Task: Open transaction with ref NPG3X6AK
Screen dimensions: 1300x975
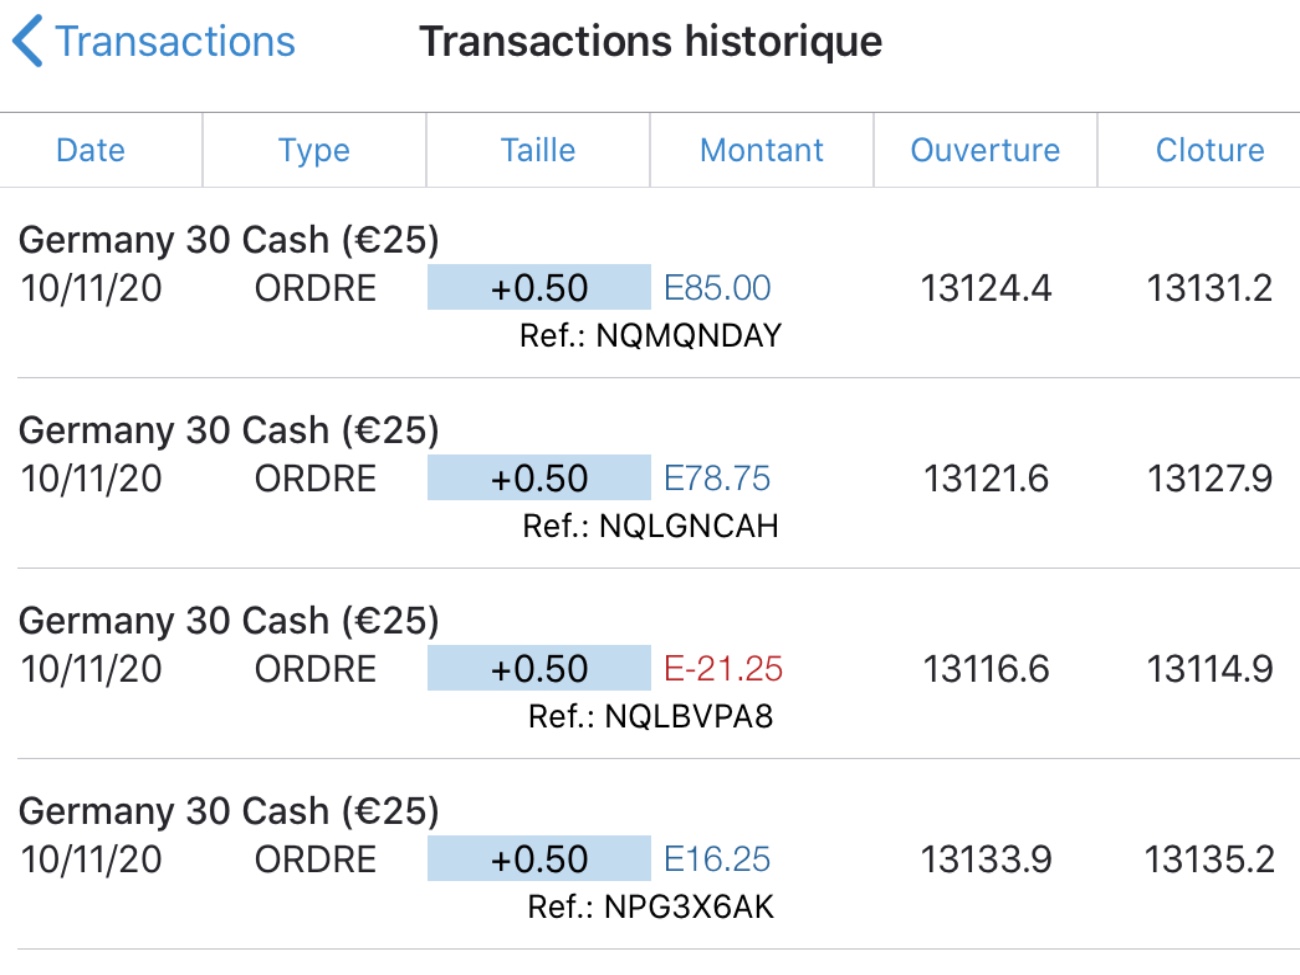Action: coord(650,907)
